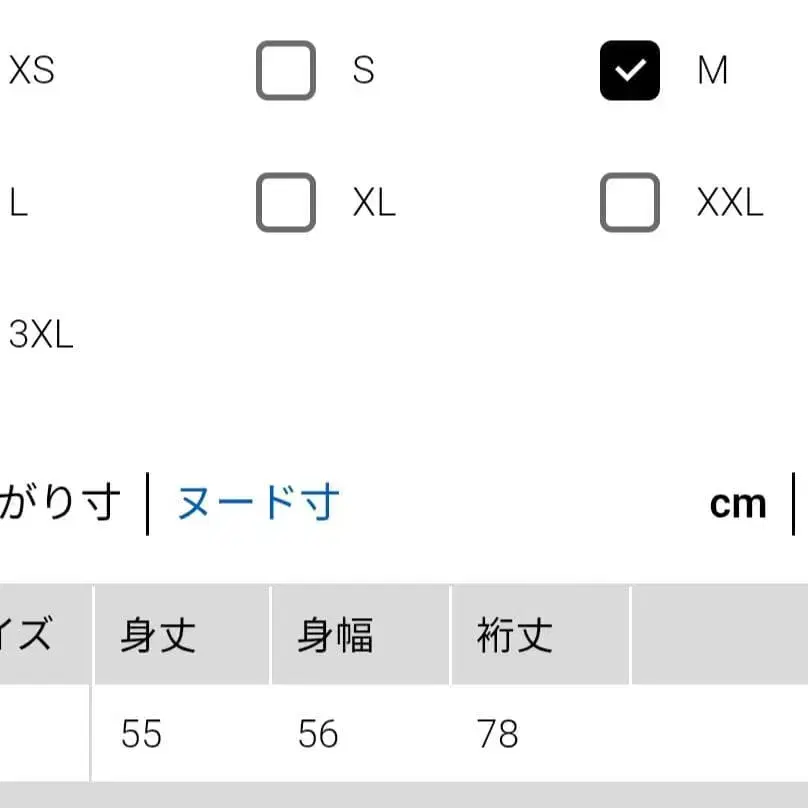Enable the XL size option

284,203
